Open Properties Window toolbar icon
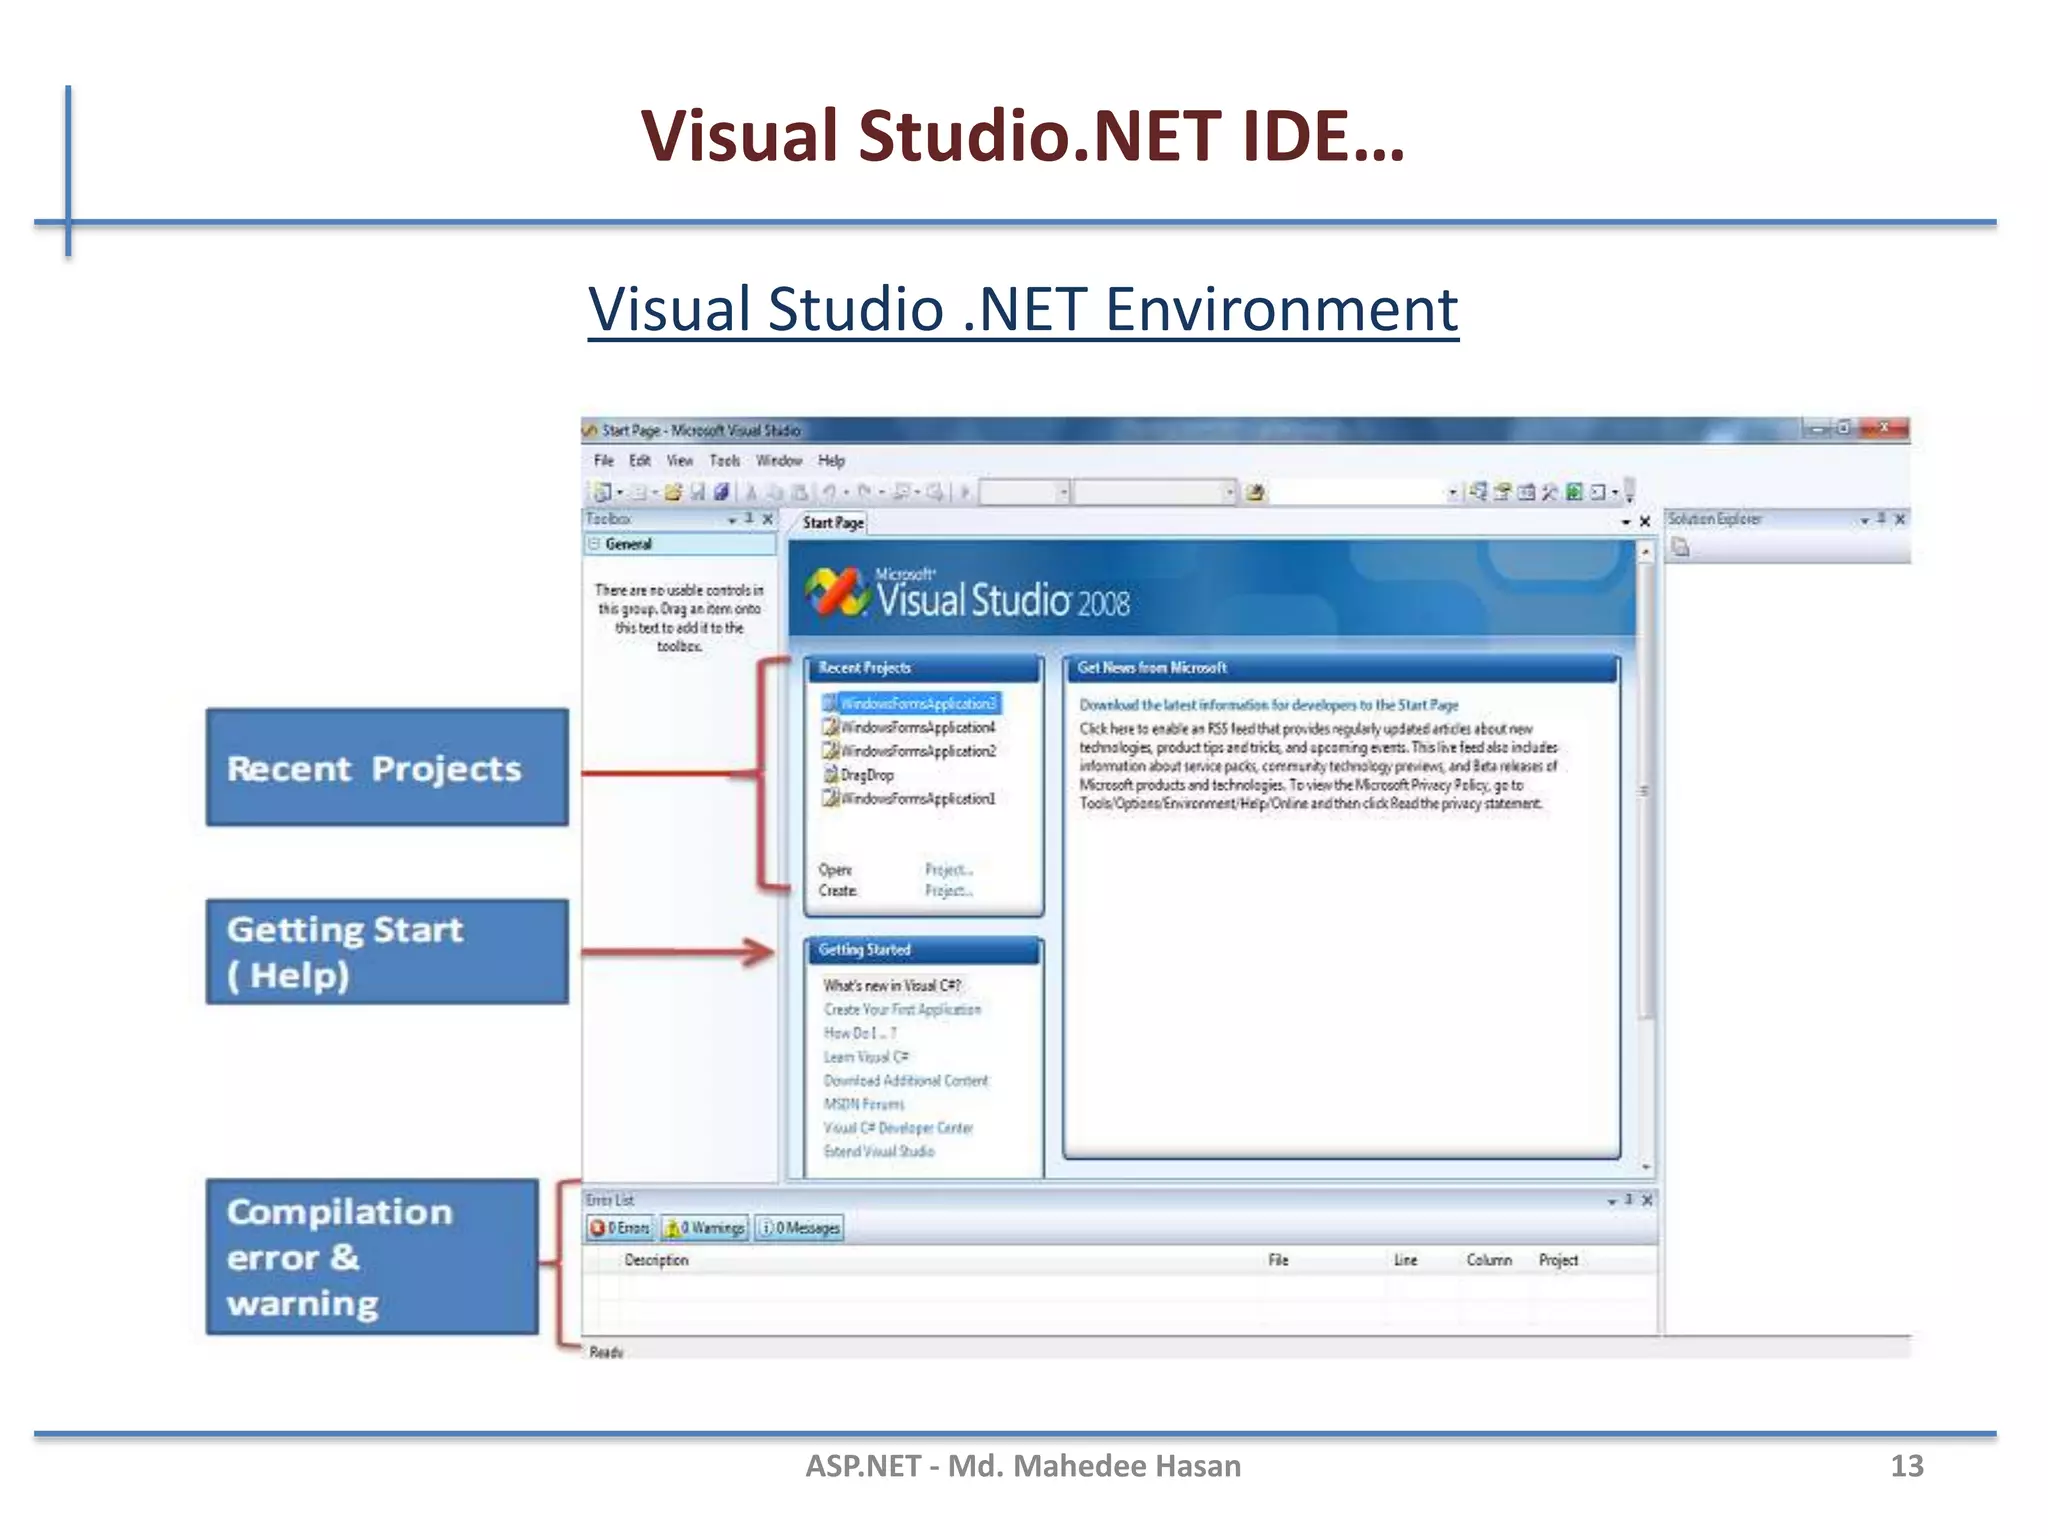This screenshot has width=2048, height=1536. tap(1502, 492)
